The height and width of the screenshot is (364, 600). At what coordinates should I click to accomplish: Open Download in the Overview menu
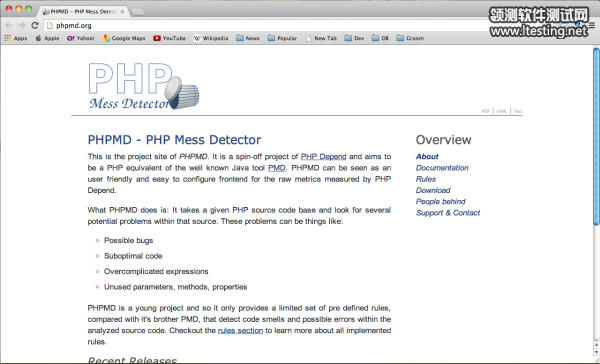point(433,190)
